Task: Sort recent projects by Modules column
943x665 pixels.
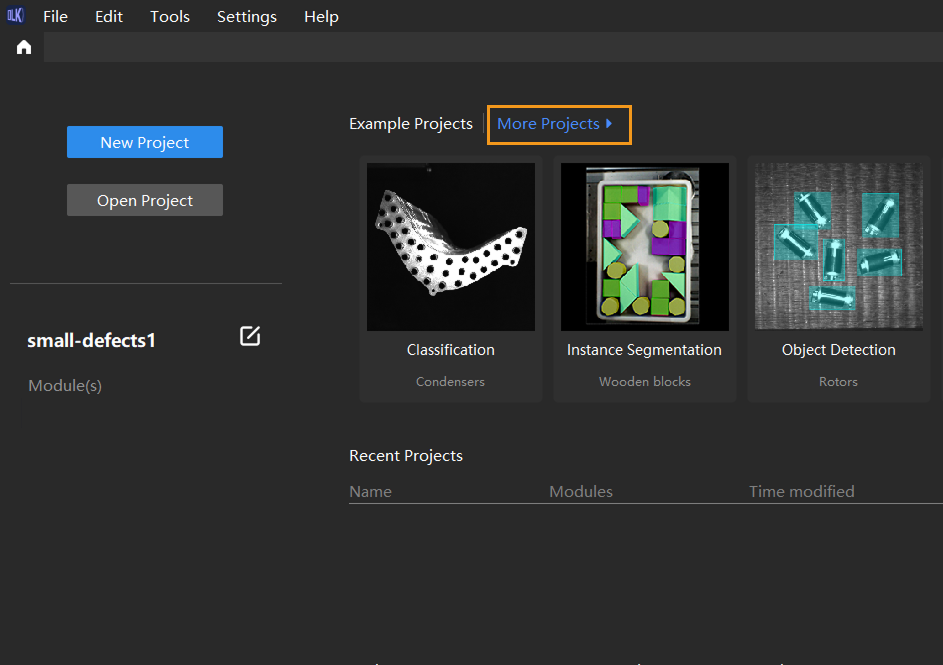Action: tap(580, 491)
